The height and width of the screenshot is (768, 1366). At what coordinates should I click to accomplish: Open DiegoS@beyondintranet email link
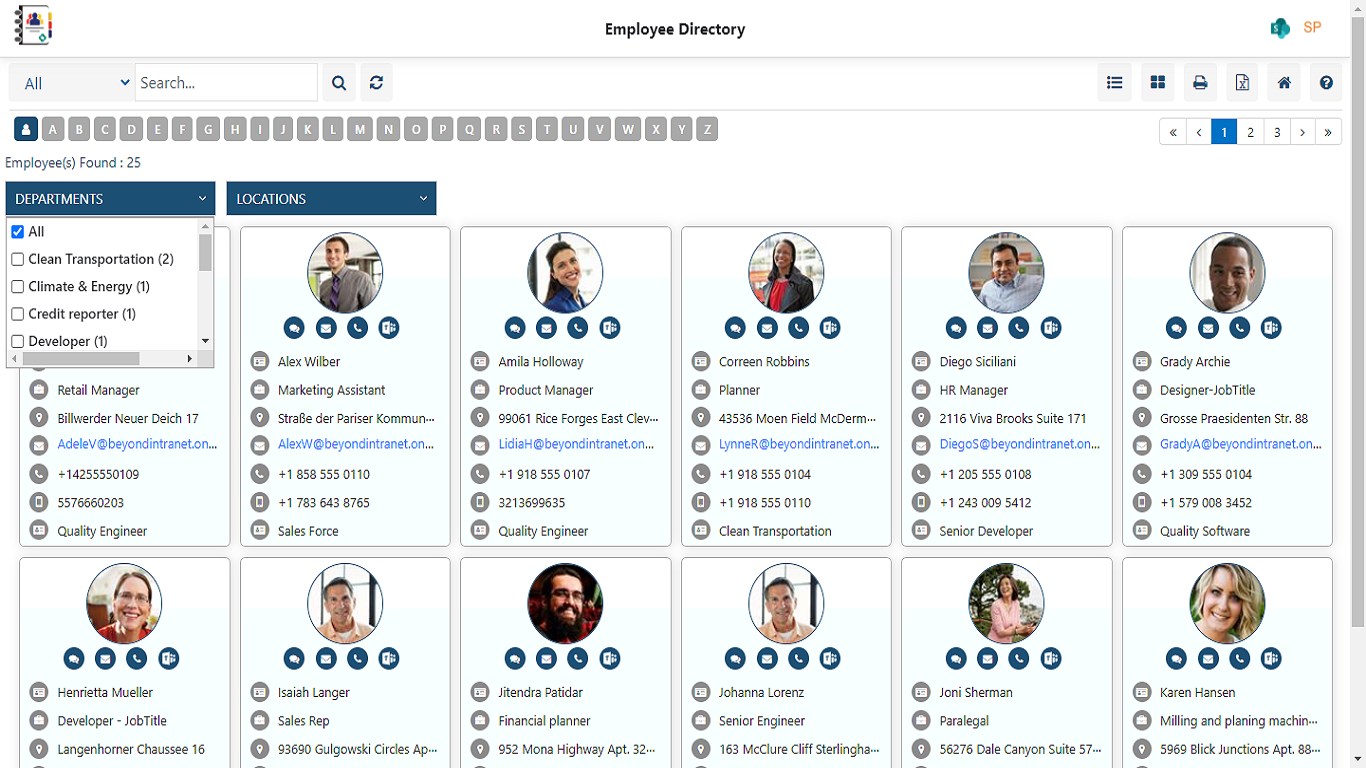point(1019,444)
